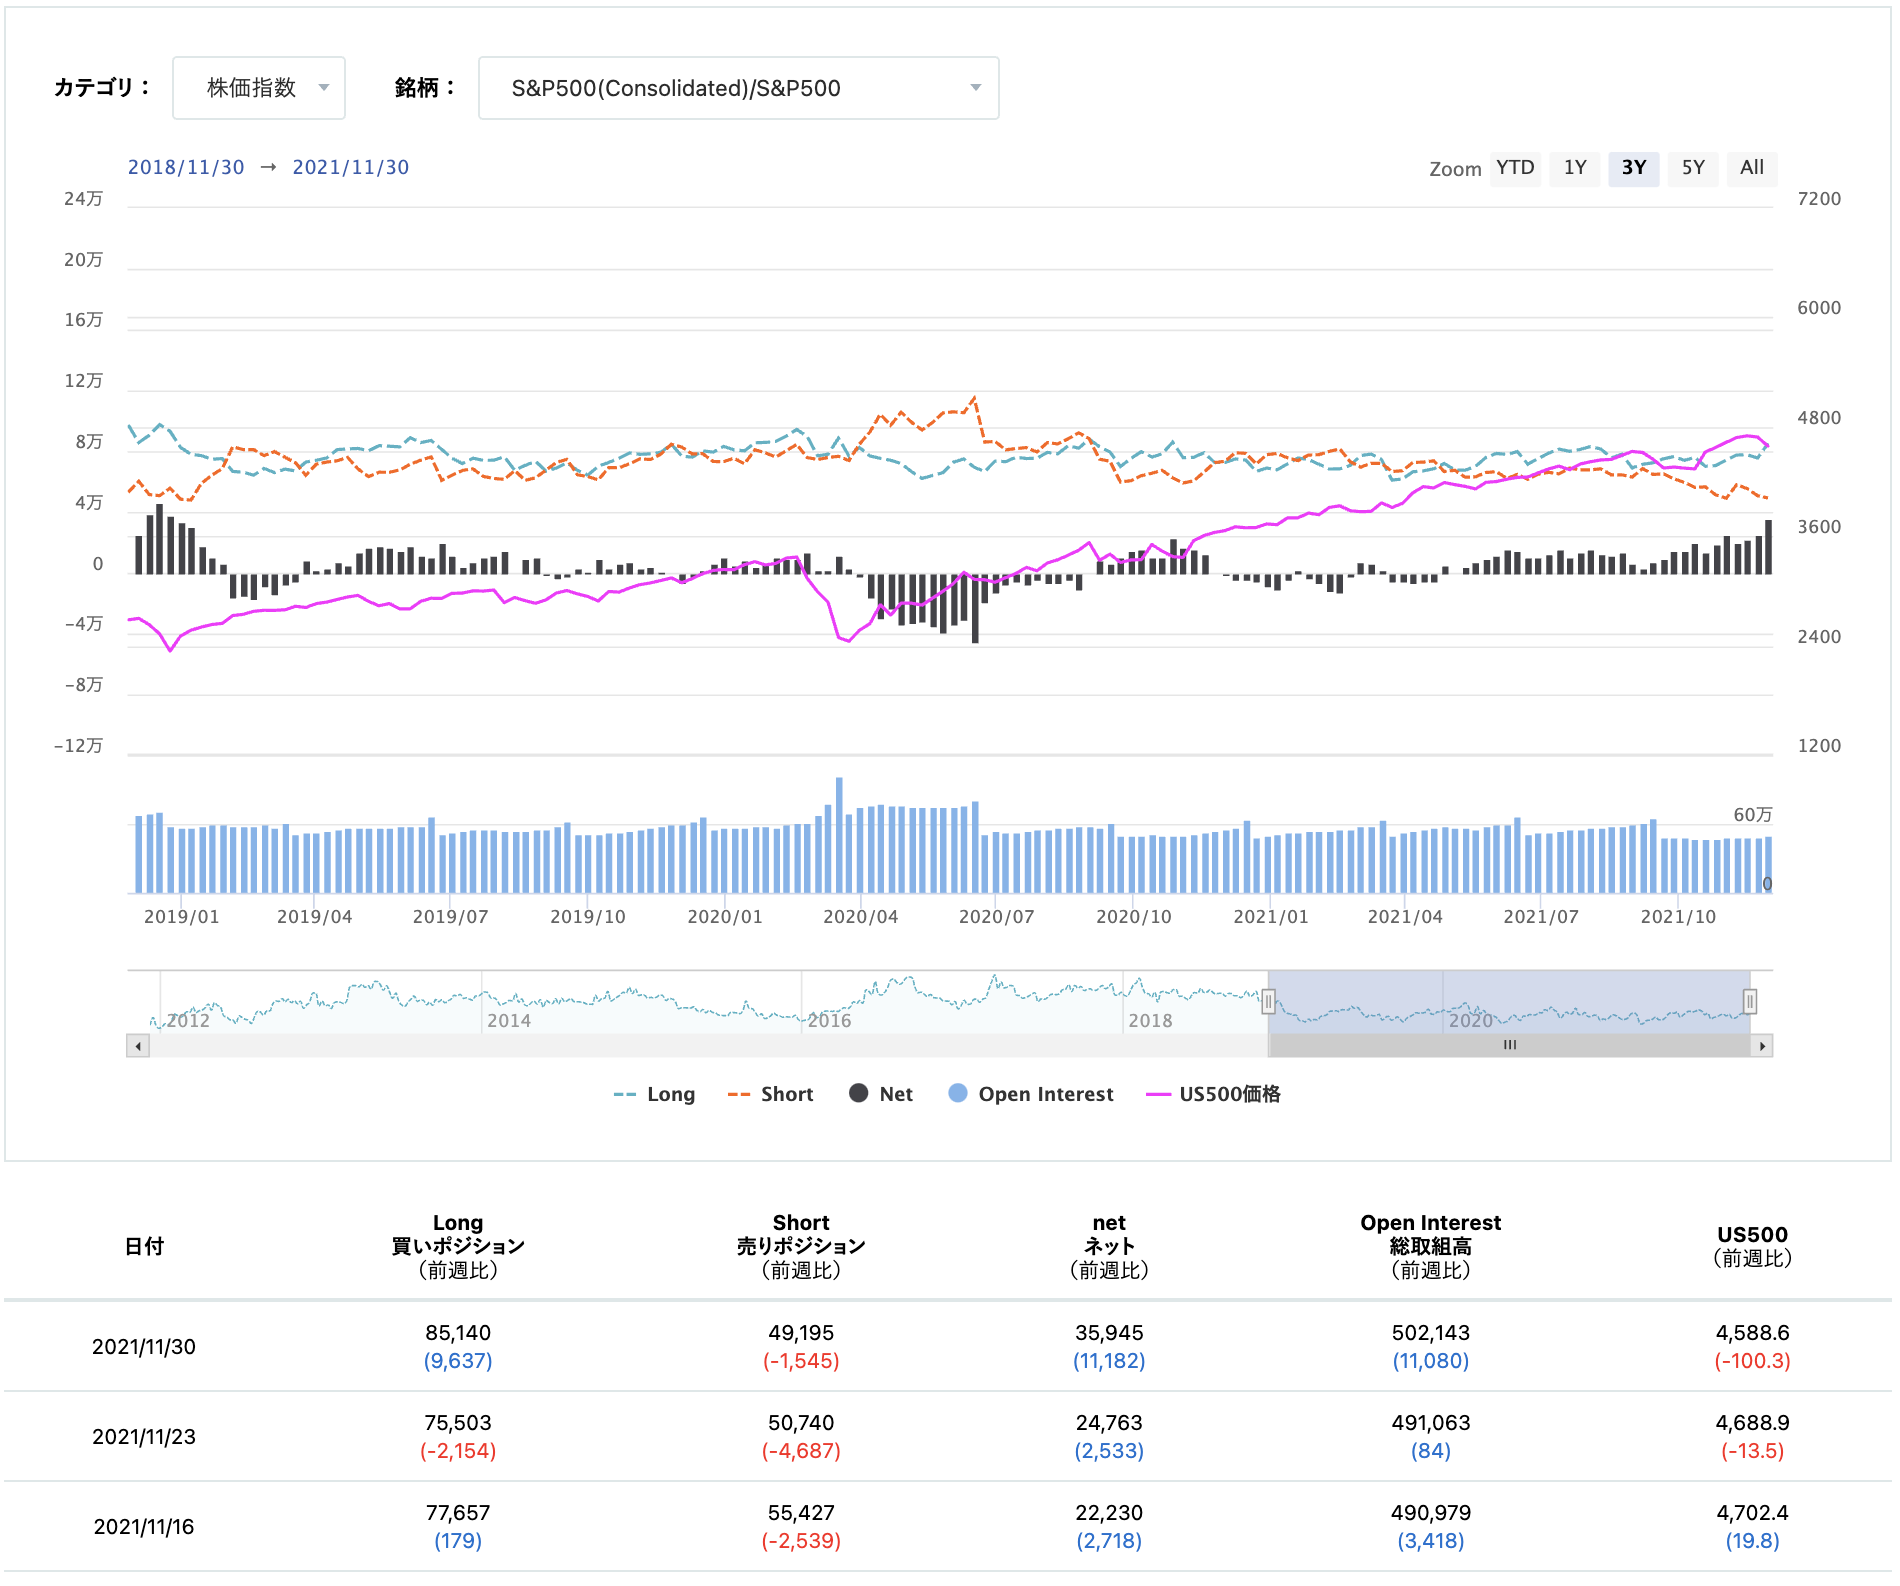Click the navigator right range handle

coord(1750,1001)
